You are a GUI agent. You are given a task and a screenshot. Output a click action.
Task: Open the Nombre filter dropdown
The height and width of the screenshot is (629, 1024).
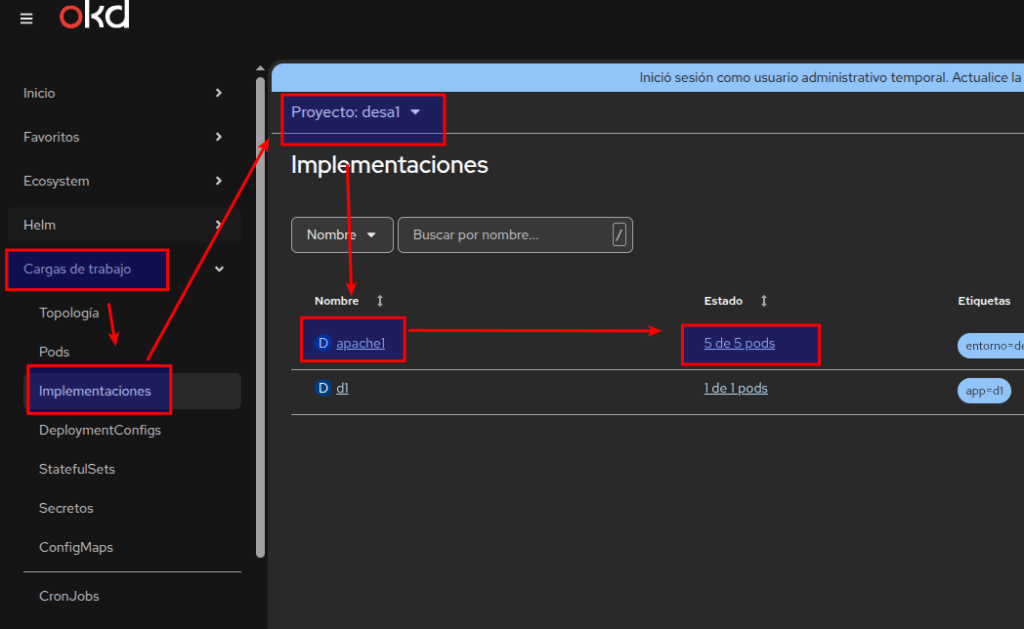point(342,235)
